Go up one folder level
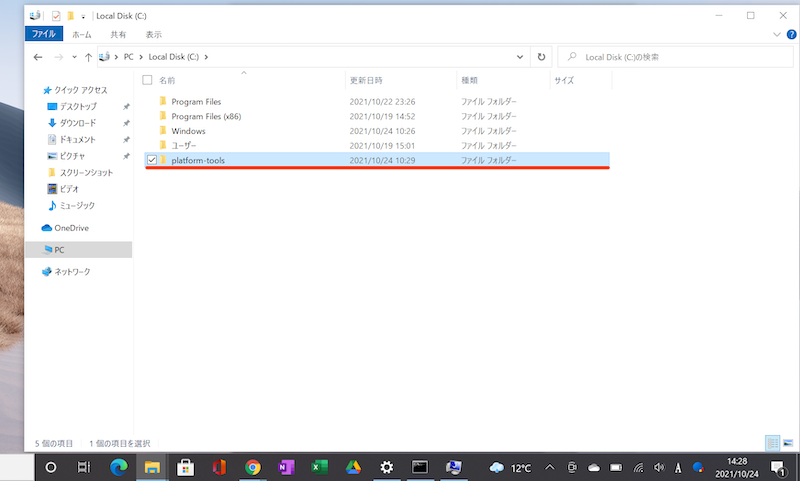 89,58
